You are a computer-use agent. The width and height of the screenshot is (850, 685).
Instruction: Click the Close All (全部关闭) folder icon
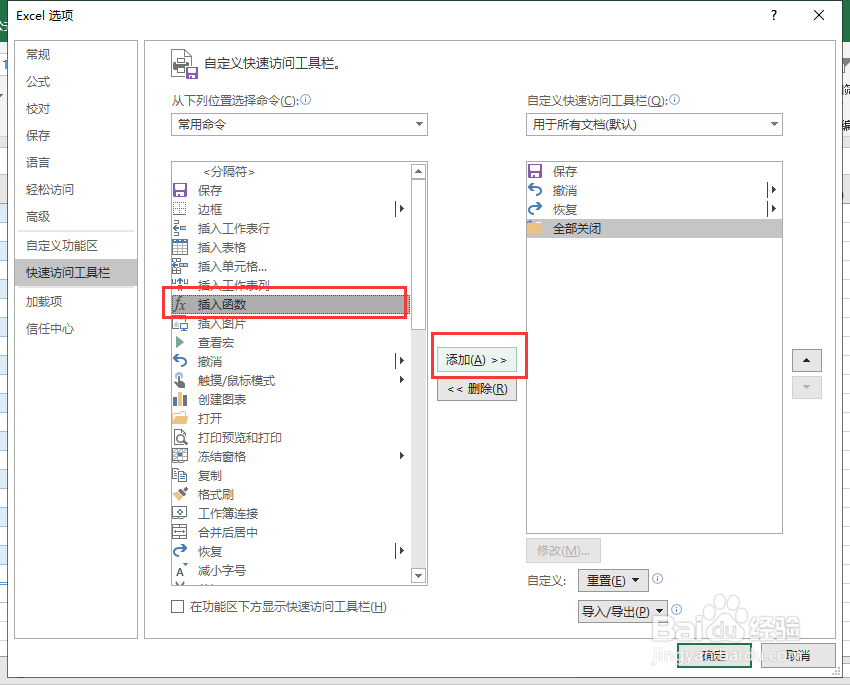(535, 228)
